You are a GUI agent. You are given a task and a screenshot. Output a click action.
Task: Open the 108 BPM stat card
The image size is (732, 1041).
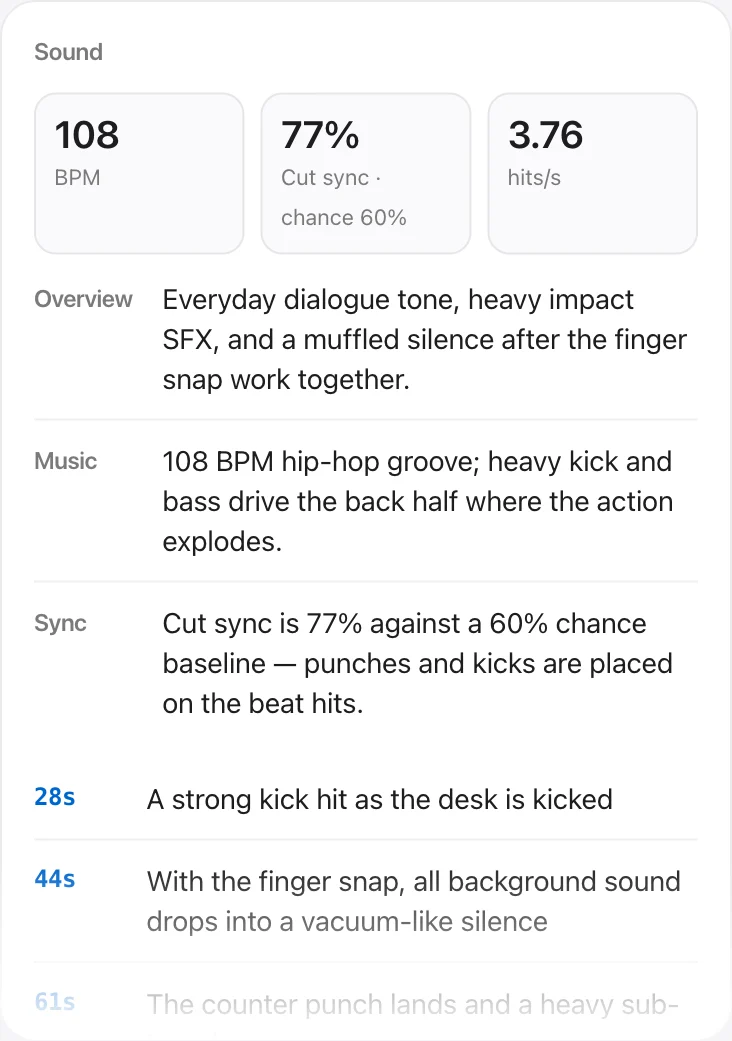pyautogui.click(x=139, y=173)
